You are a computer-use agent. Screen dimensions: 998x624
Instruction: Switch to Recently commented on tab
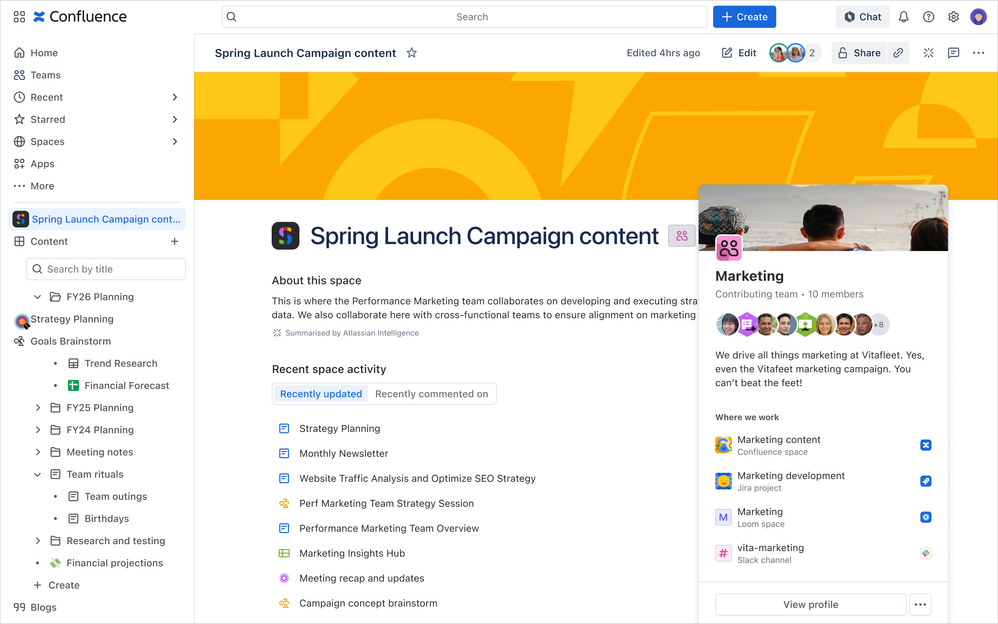[432, 394]
